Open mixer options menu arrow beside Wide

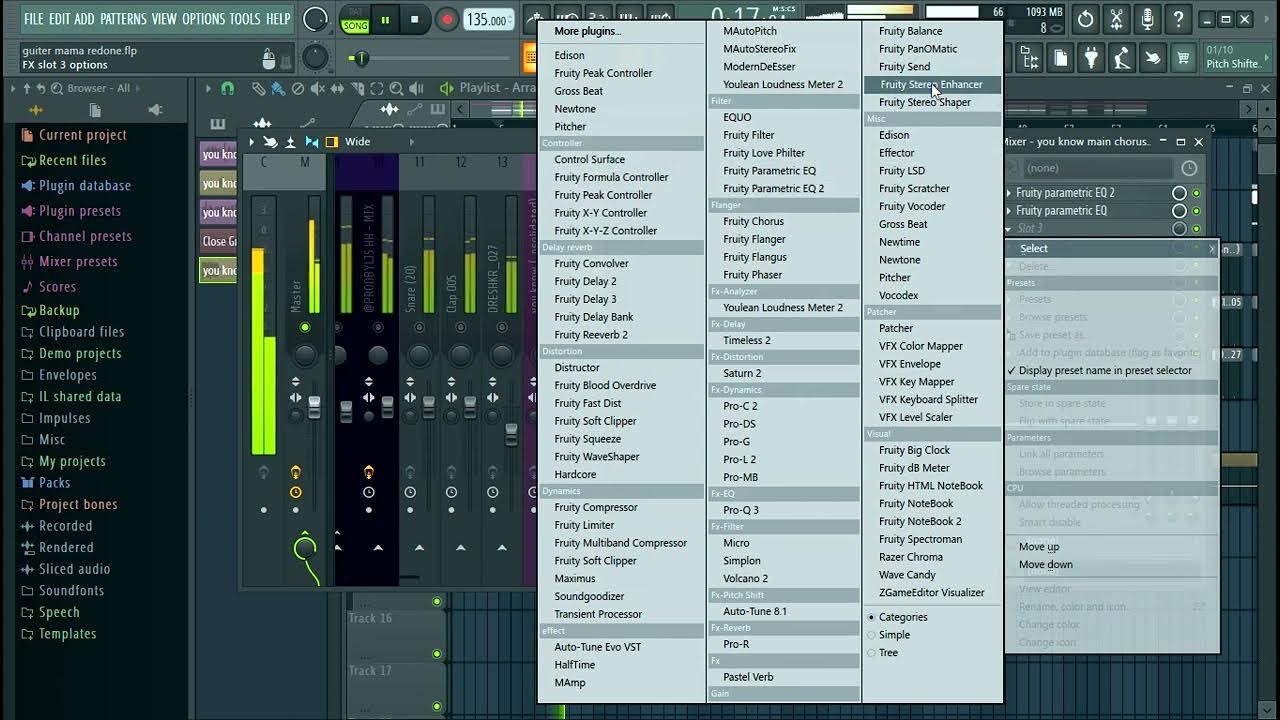[251, 142]
